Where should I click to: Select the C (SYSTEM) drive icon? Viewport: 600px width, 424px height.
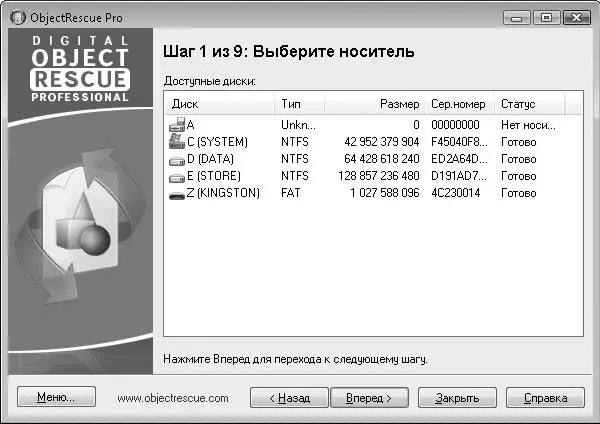[x=178, y=142]
